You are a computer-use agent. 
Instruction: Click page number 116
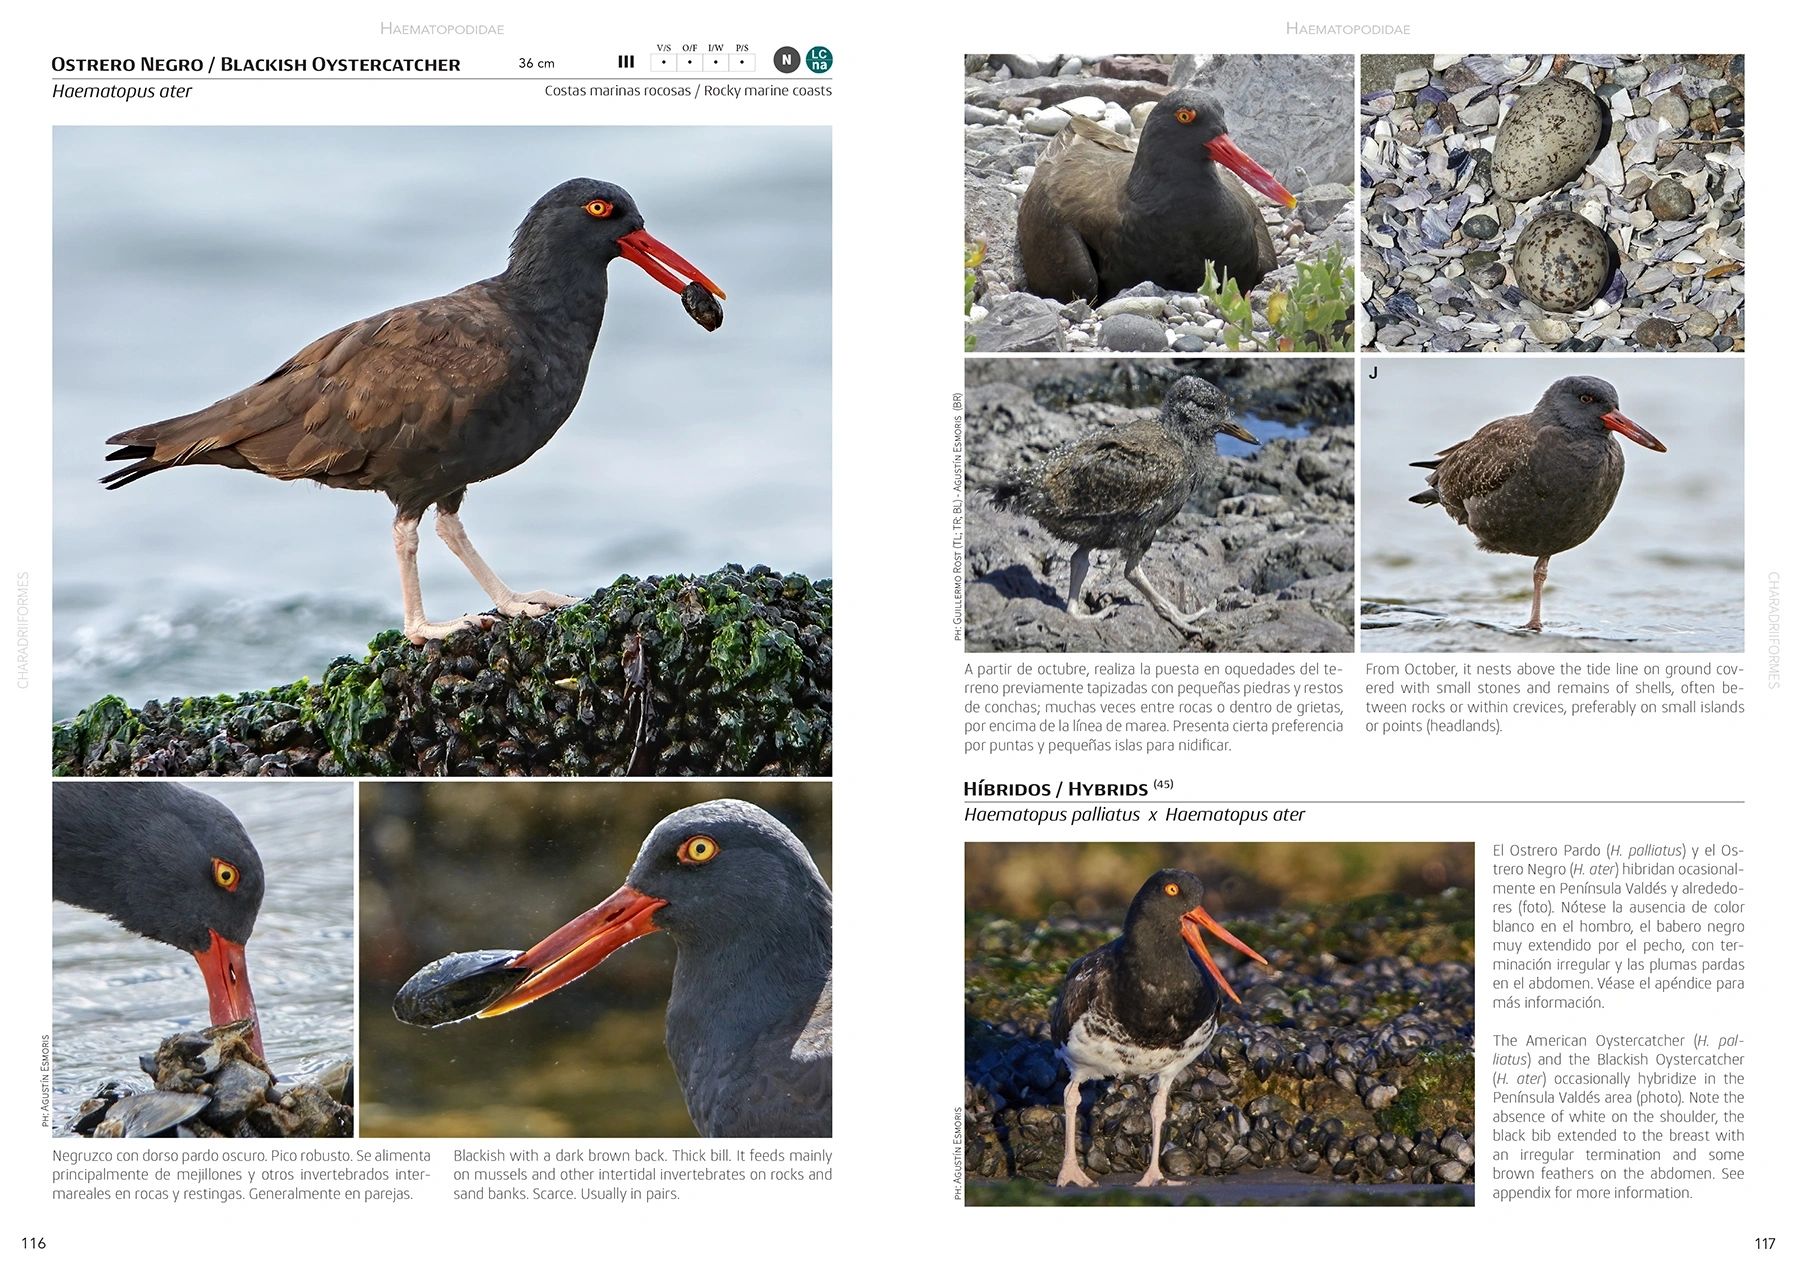coord(33,1243)
